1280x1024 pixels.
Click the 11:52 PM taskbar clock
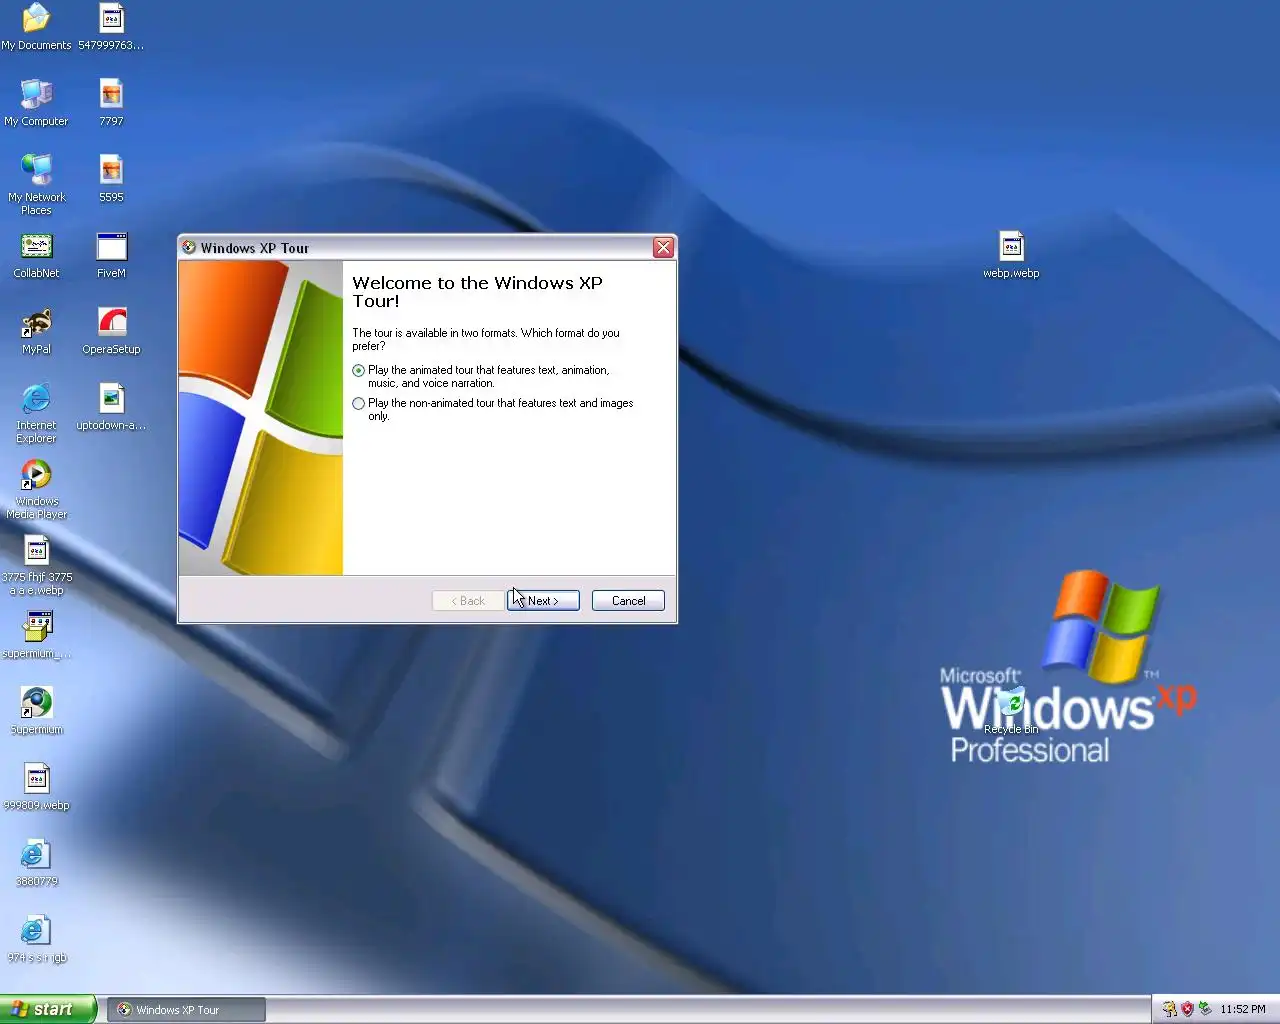click(1243, 1009)
